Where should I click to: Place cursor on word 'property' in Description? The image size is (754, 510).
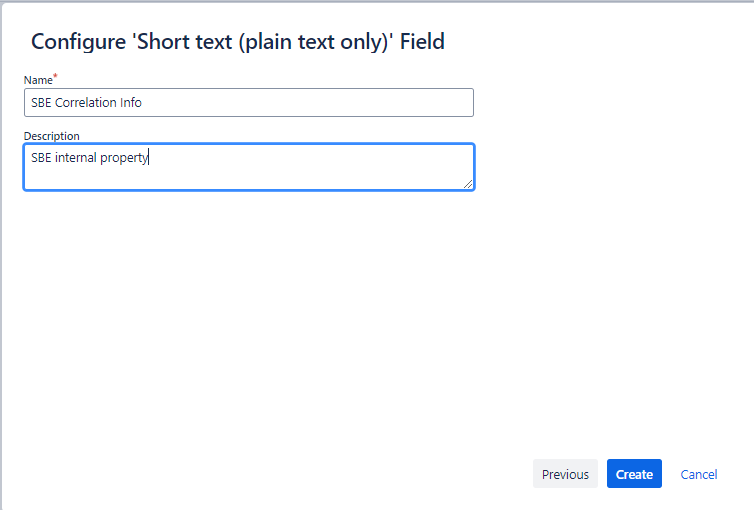(124, 158)
